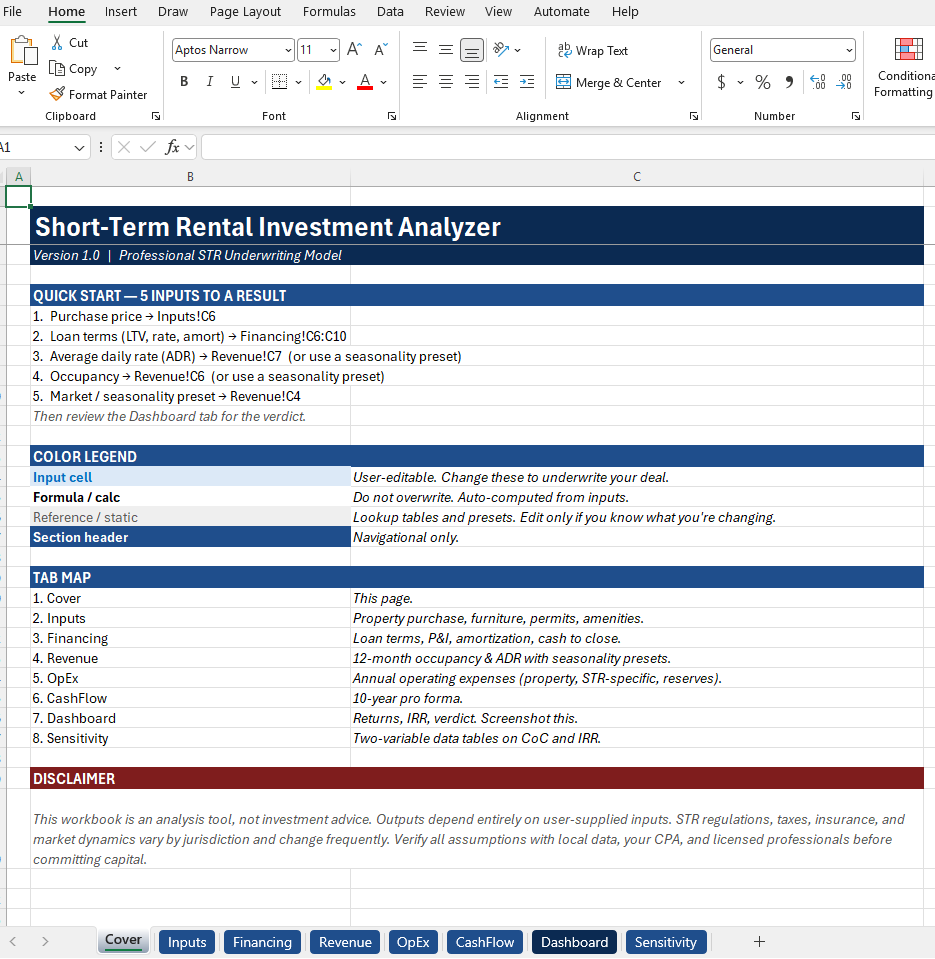
Task: Increase decimal places
Action: [x=818, y=82]
